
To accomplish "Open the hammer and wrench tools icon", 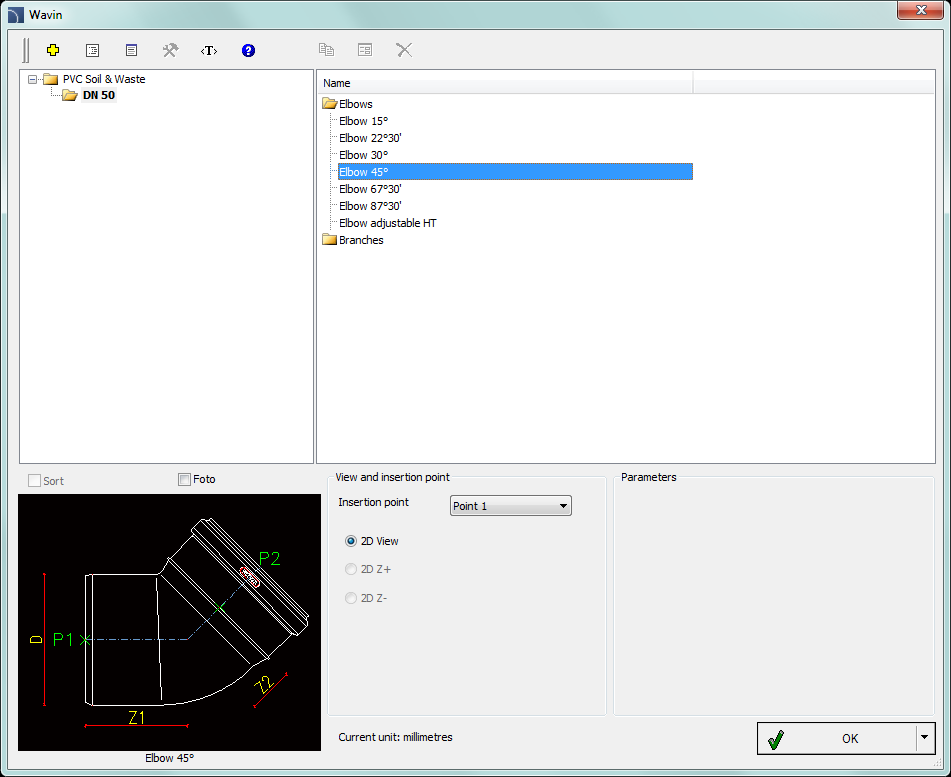I will tap(170, 50).
